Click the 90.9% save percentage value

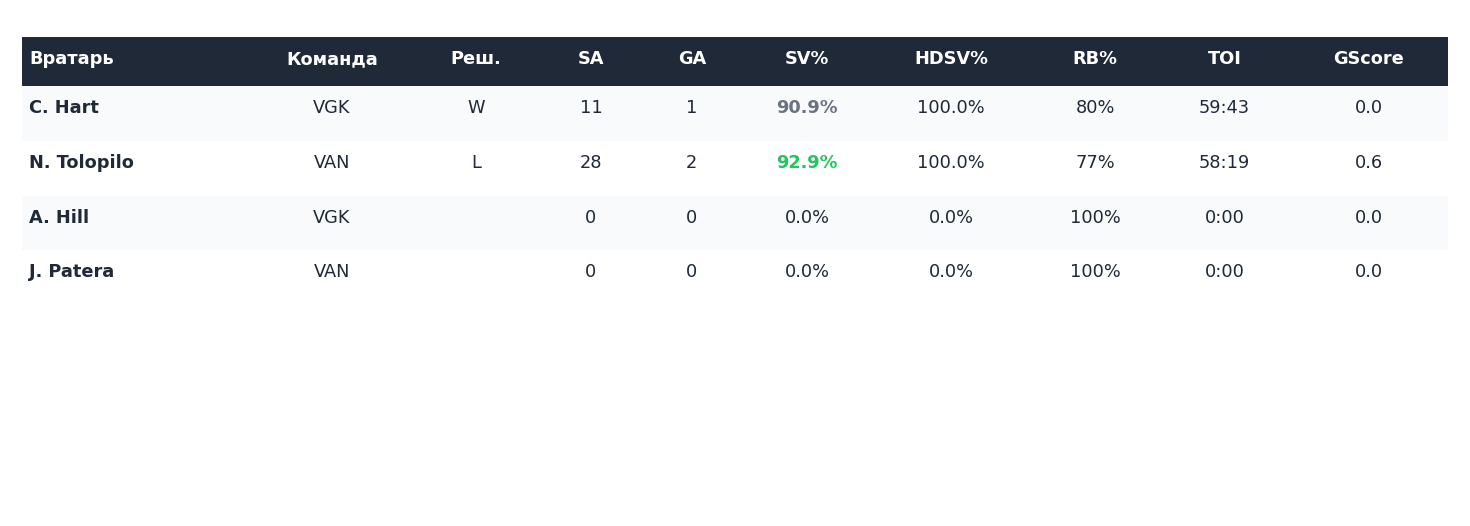tap(806, 108)
